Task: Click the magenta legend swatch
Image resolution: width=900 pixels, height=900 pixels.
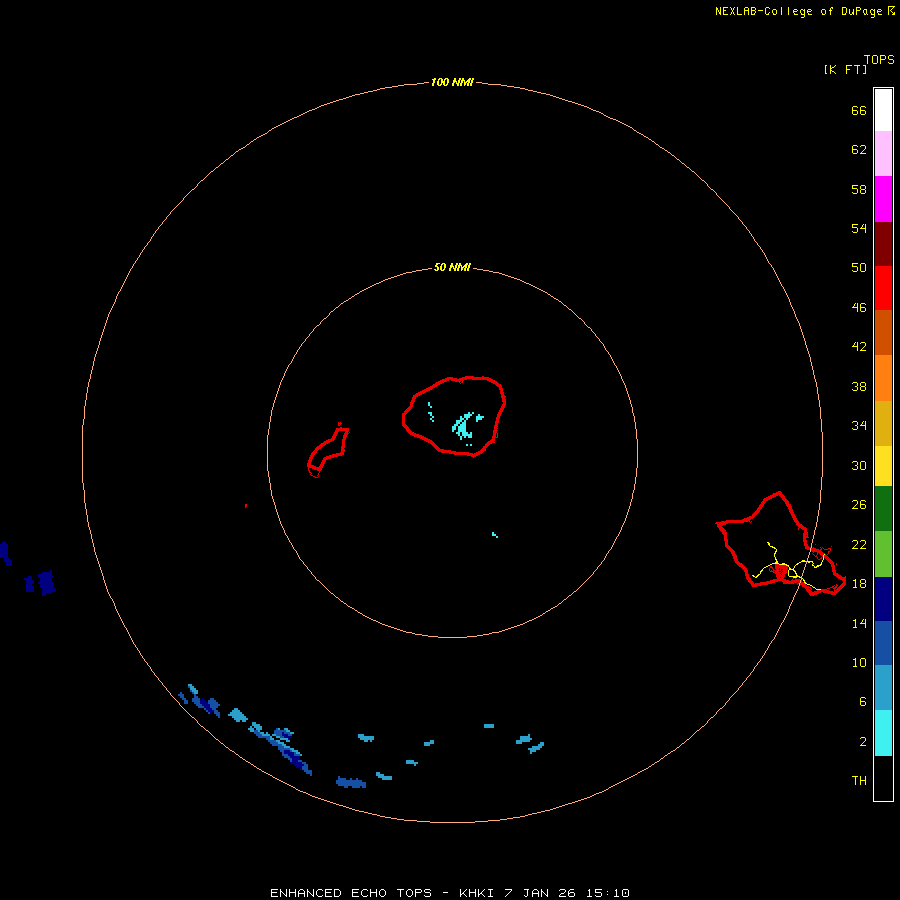Action: coord(883,199)
